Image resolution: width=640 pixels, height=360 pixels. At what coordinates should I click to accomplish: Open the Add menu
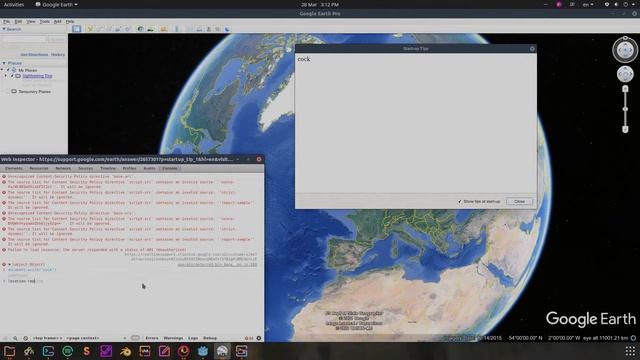(58, 21)
